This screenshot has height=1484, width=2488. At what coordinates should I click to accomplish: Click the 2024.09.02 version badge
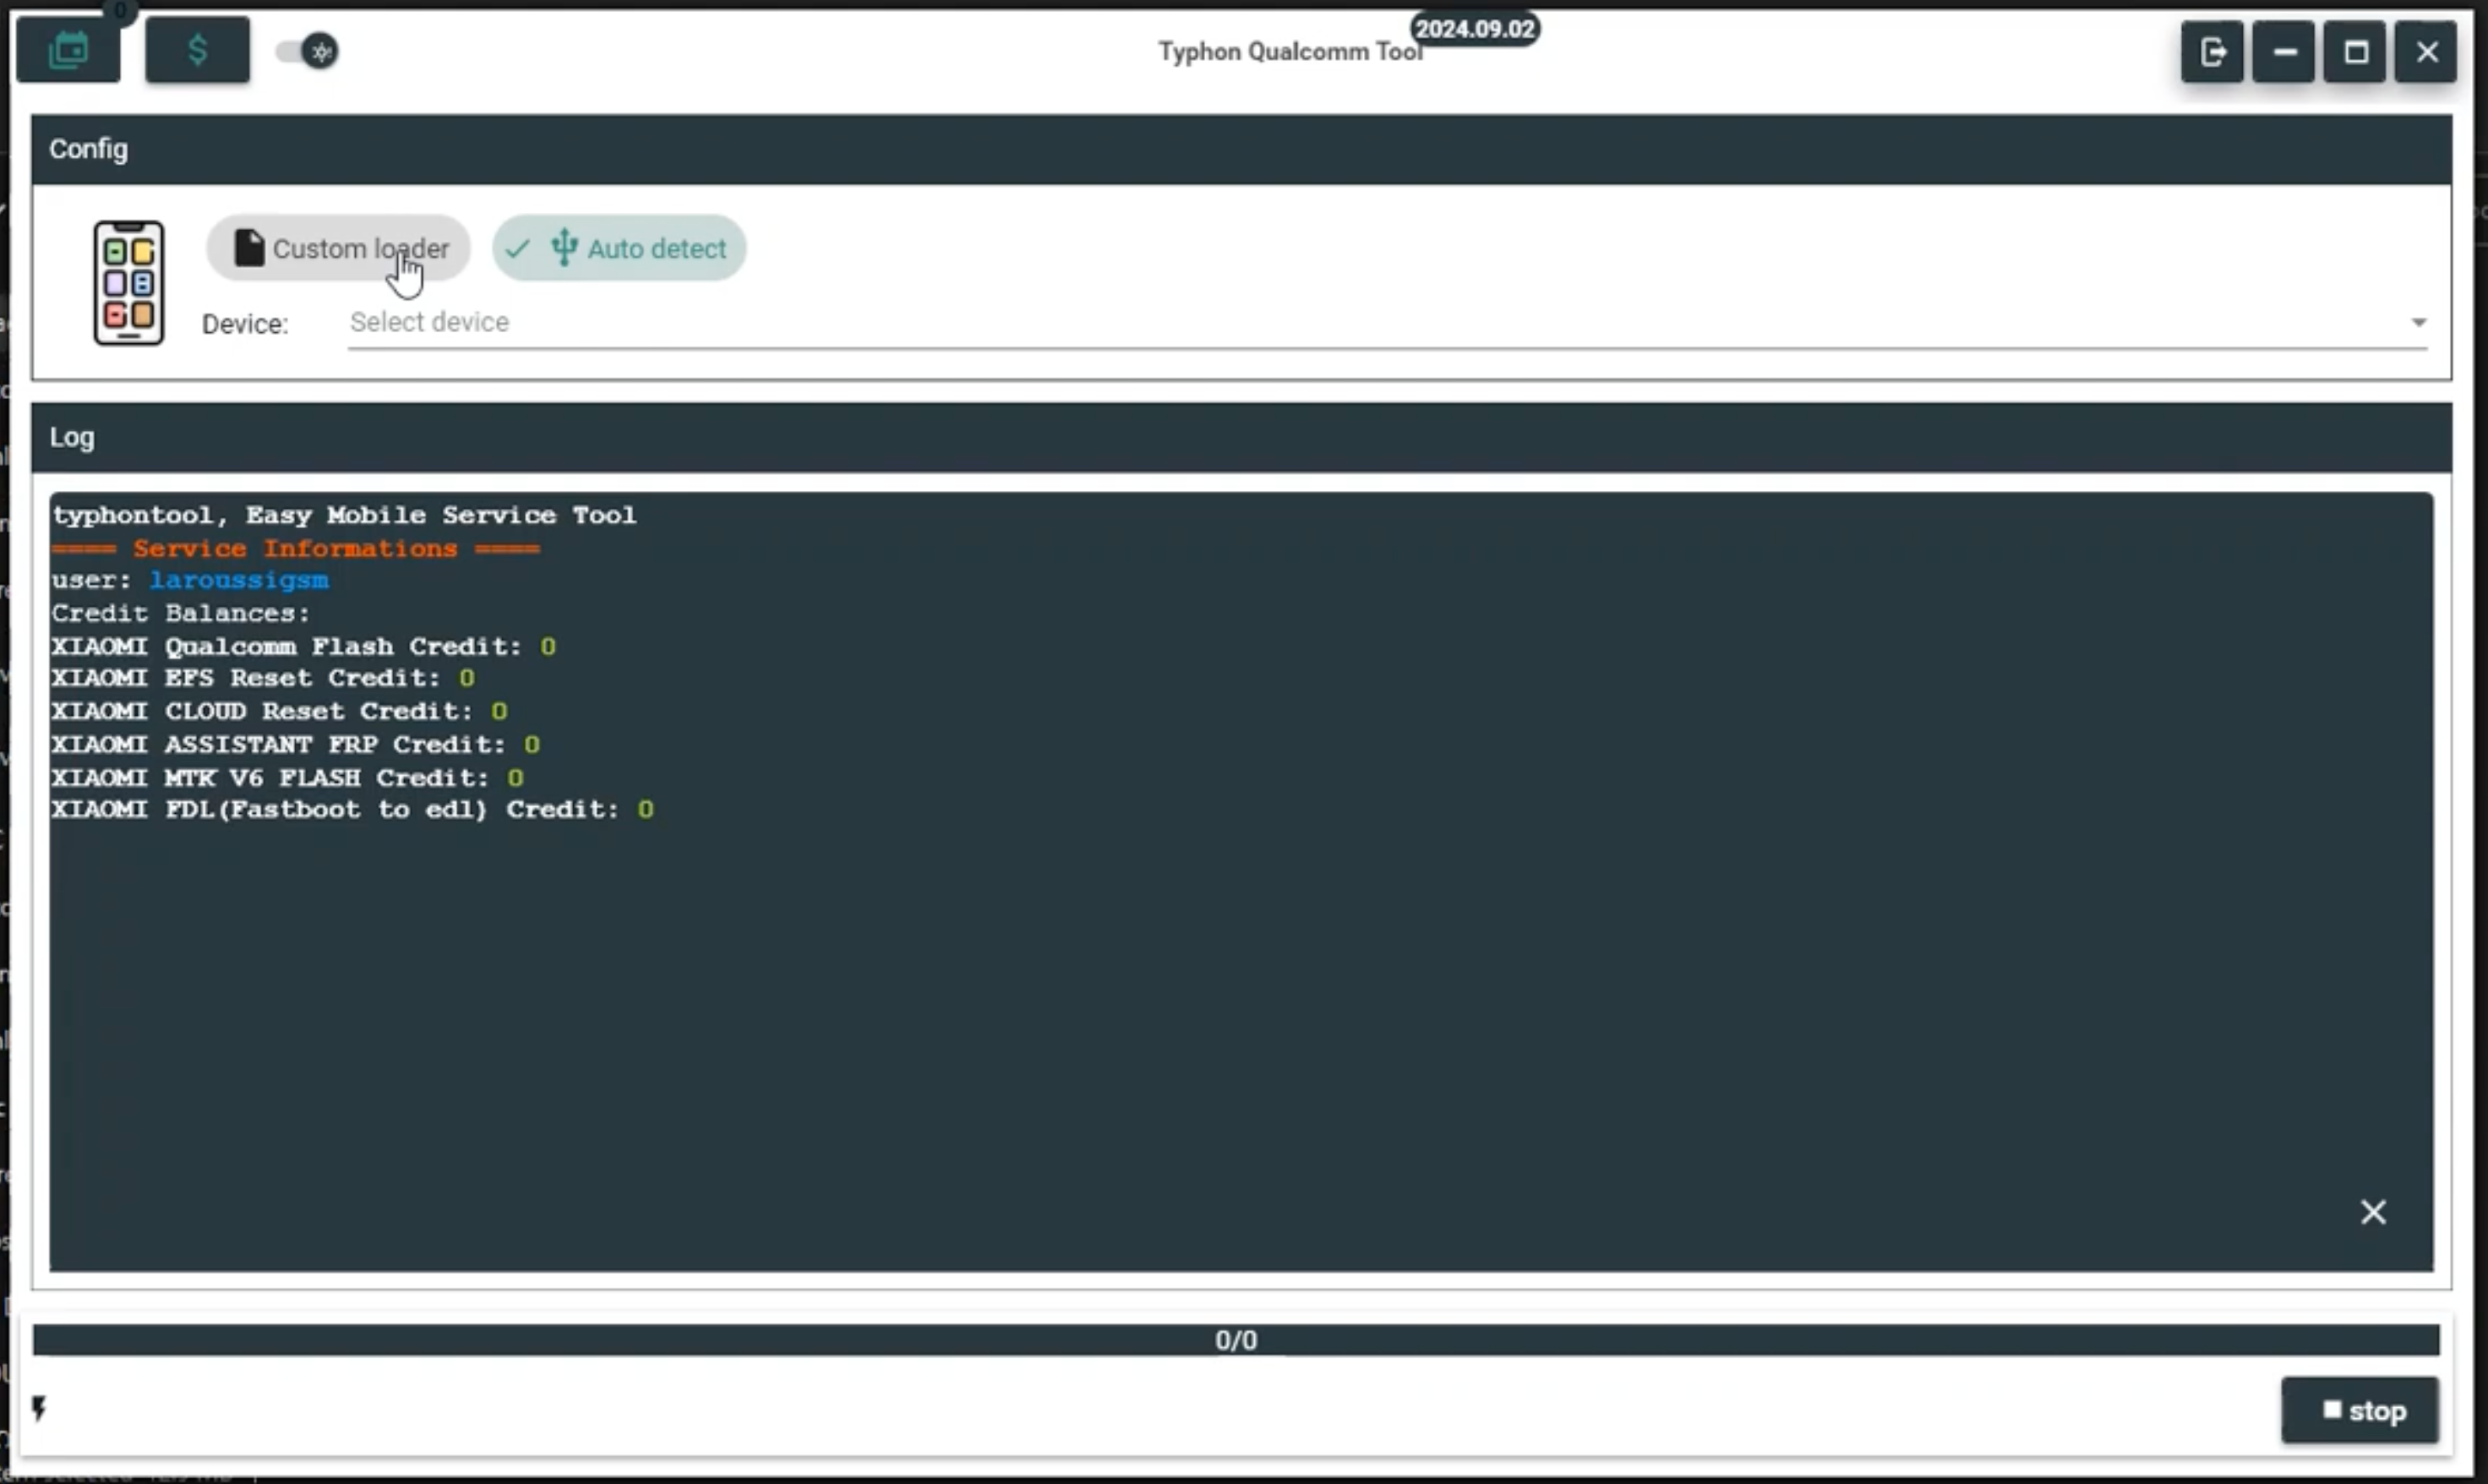click(1475, 28)
